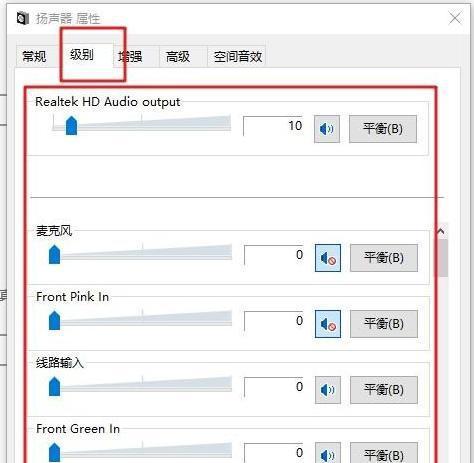Mute the Realtek HD Audio output speaker

coord(327,129)
